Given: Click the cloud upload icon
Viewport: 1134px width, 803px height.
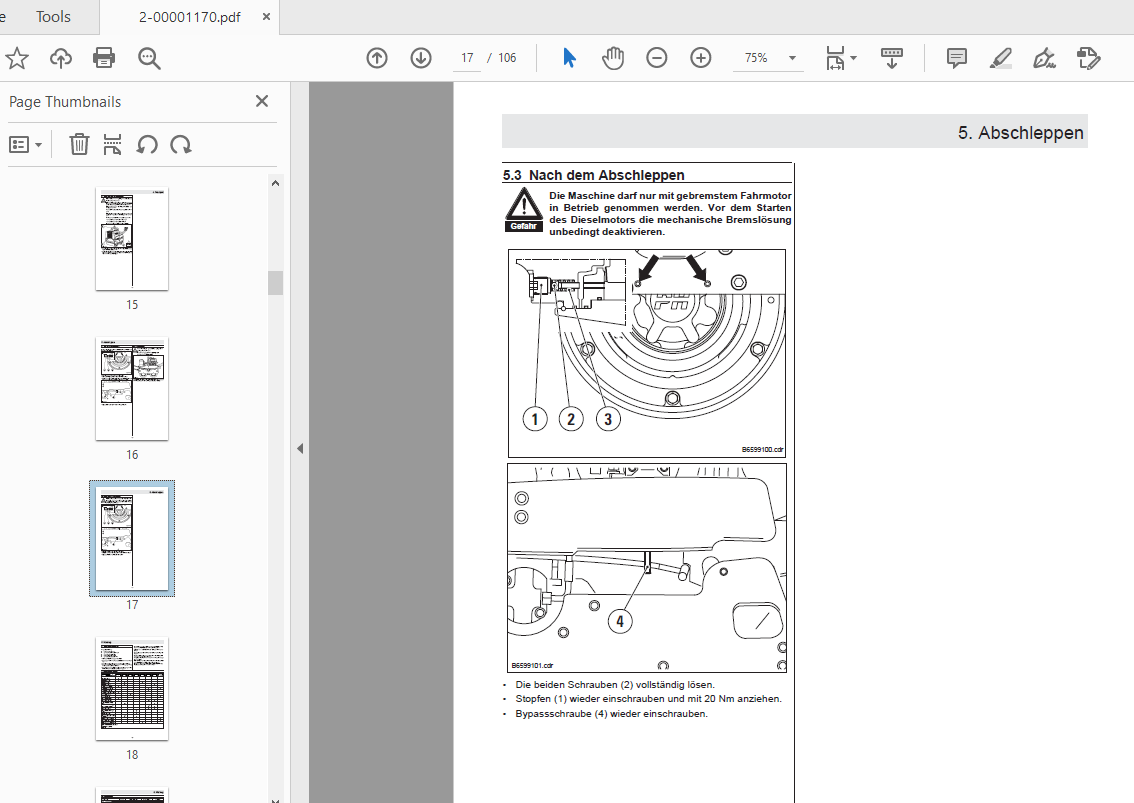Looking at the screenshot, I should pyautogui.click(x=61, y=58).
